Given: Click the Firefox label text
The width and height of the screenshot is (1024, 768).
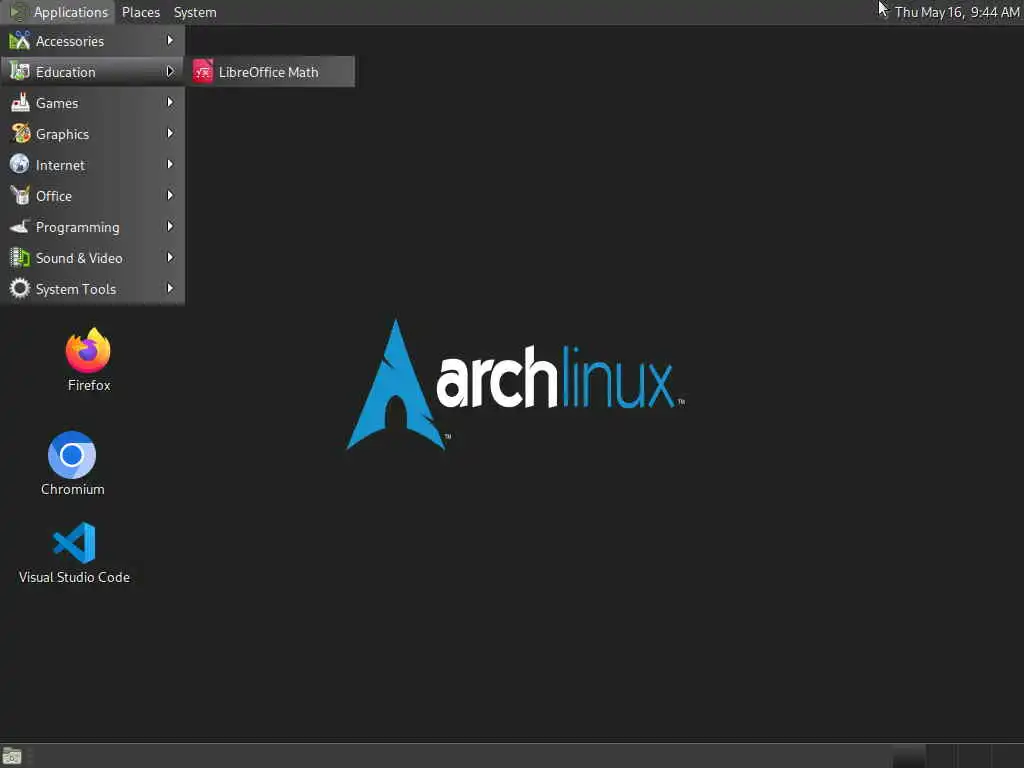Looking at the screenshot, I should [89, 385].
